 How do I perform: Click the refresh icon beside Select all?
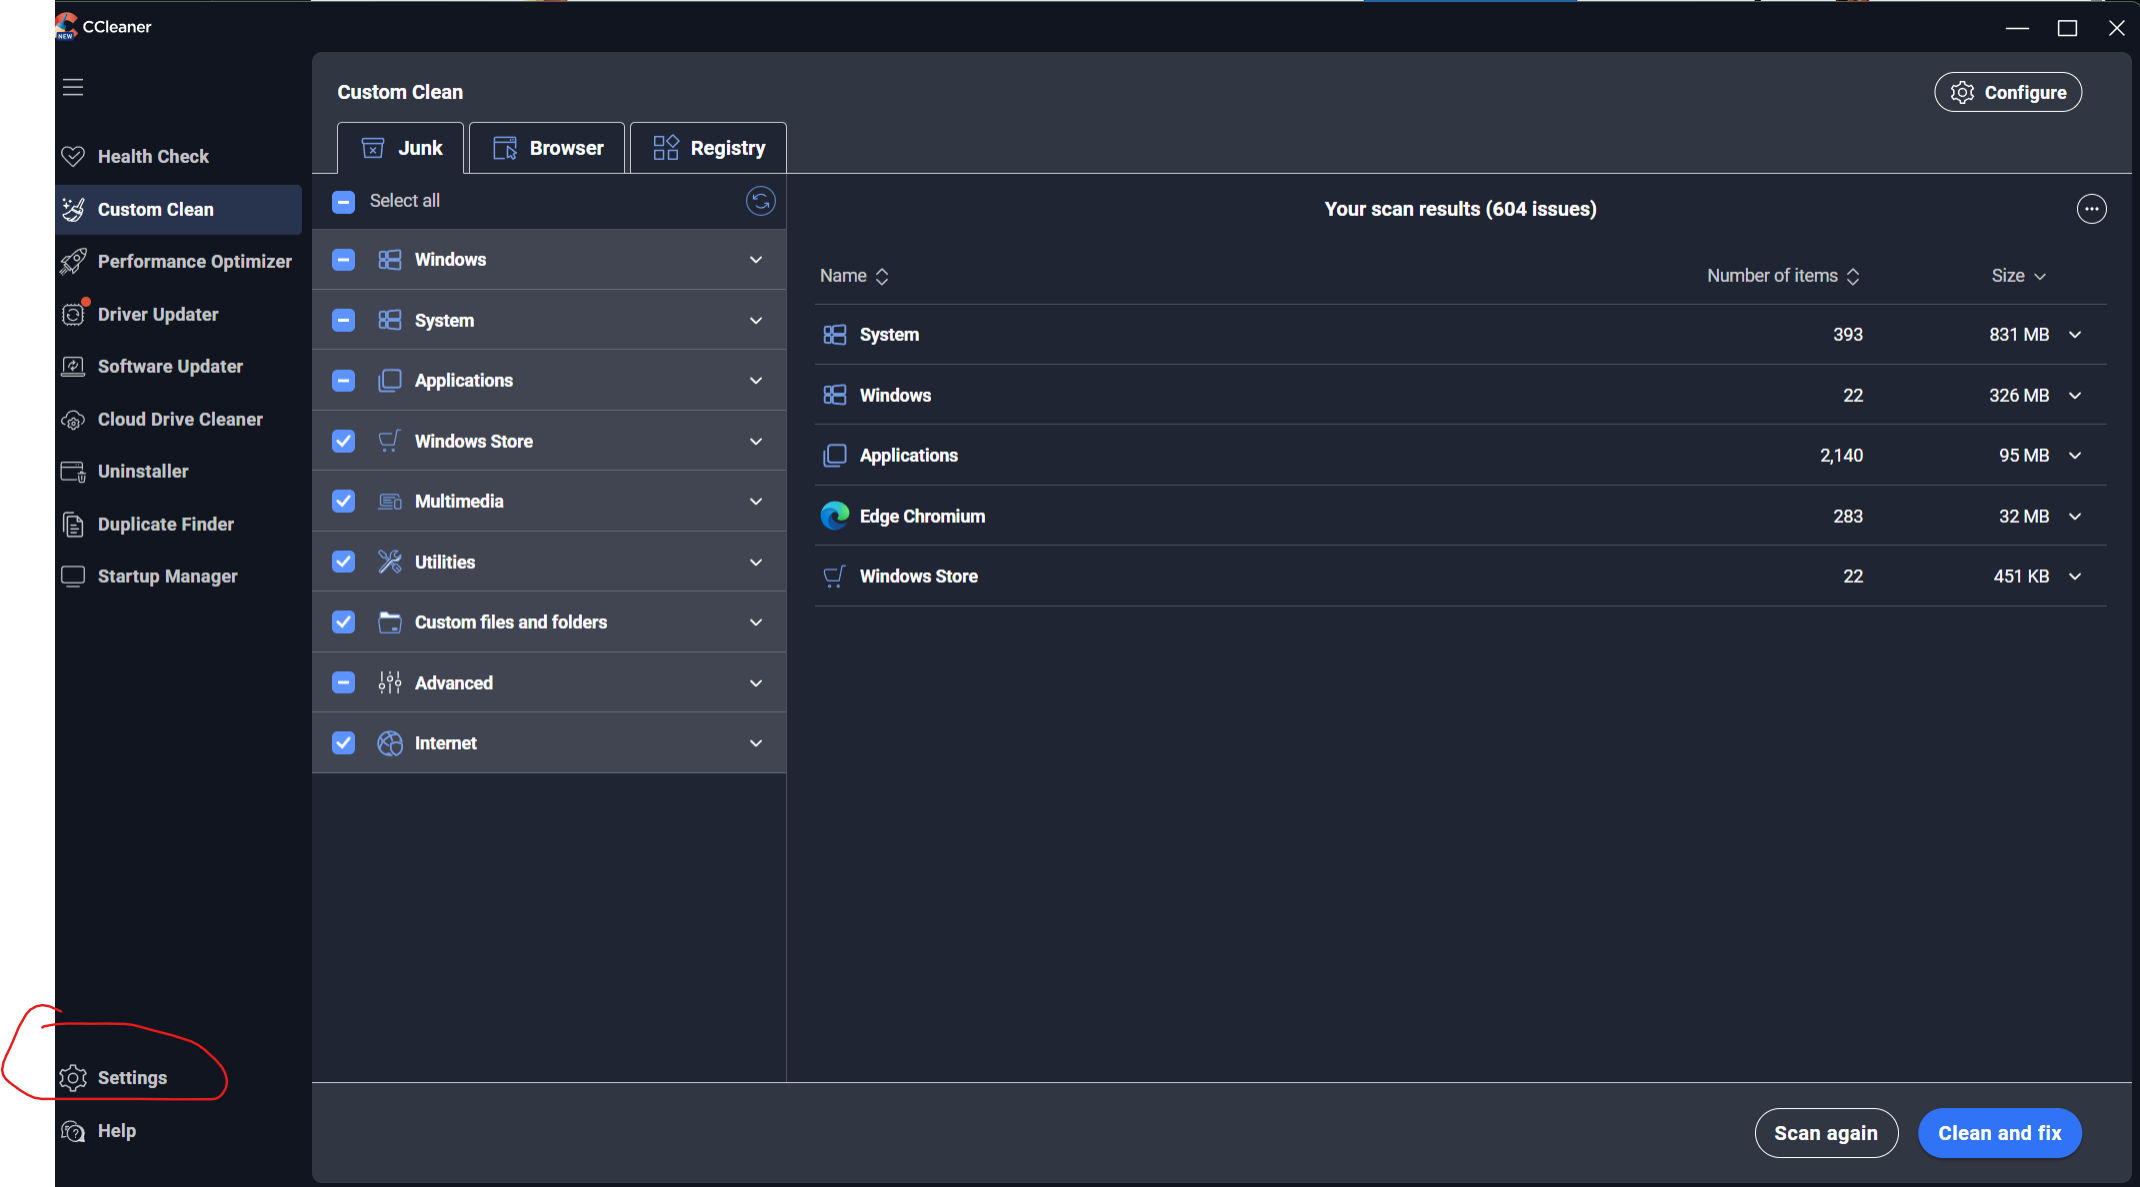760,201
